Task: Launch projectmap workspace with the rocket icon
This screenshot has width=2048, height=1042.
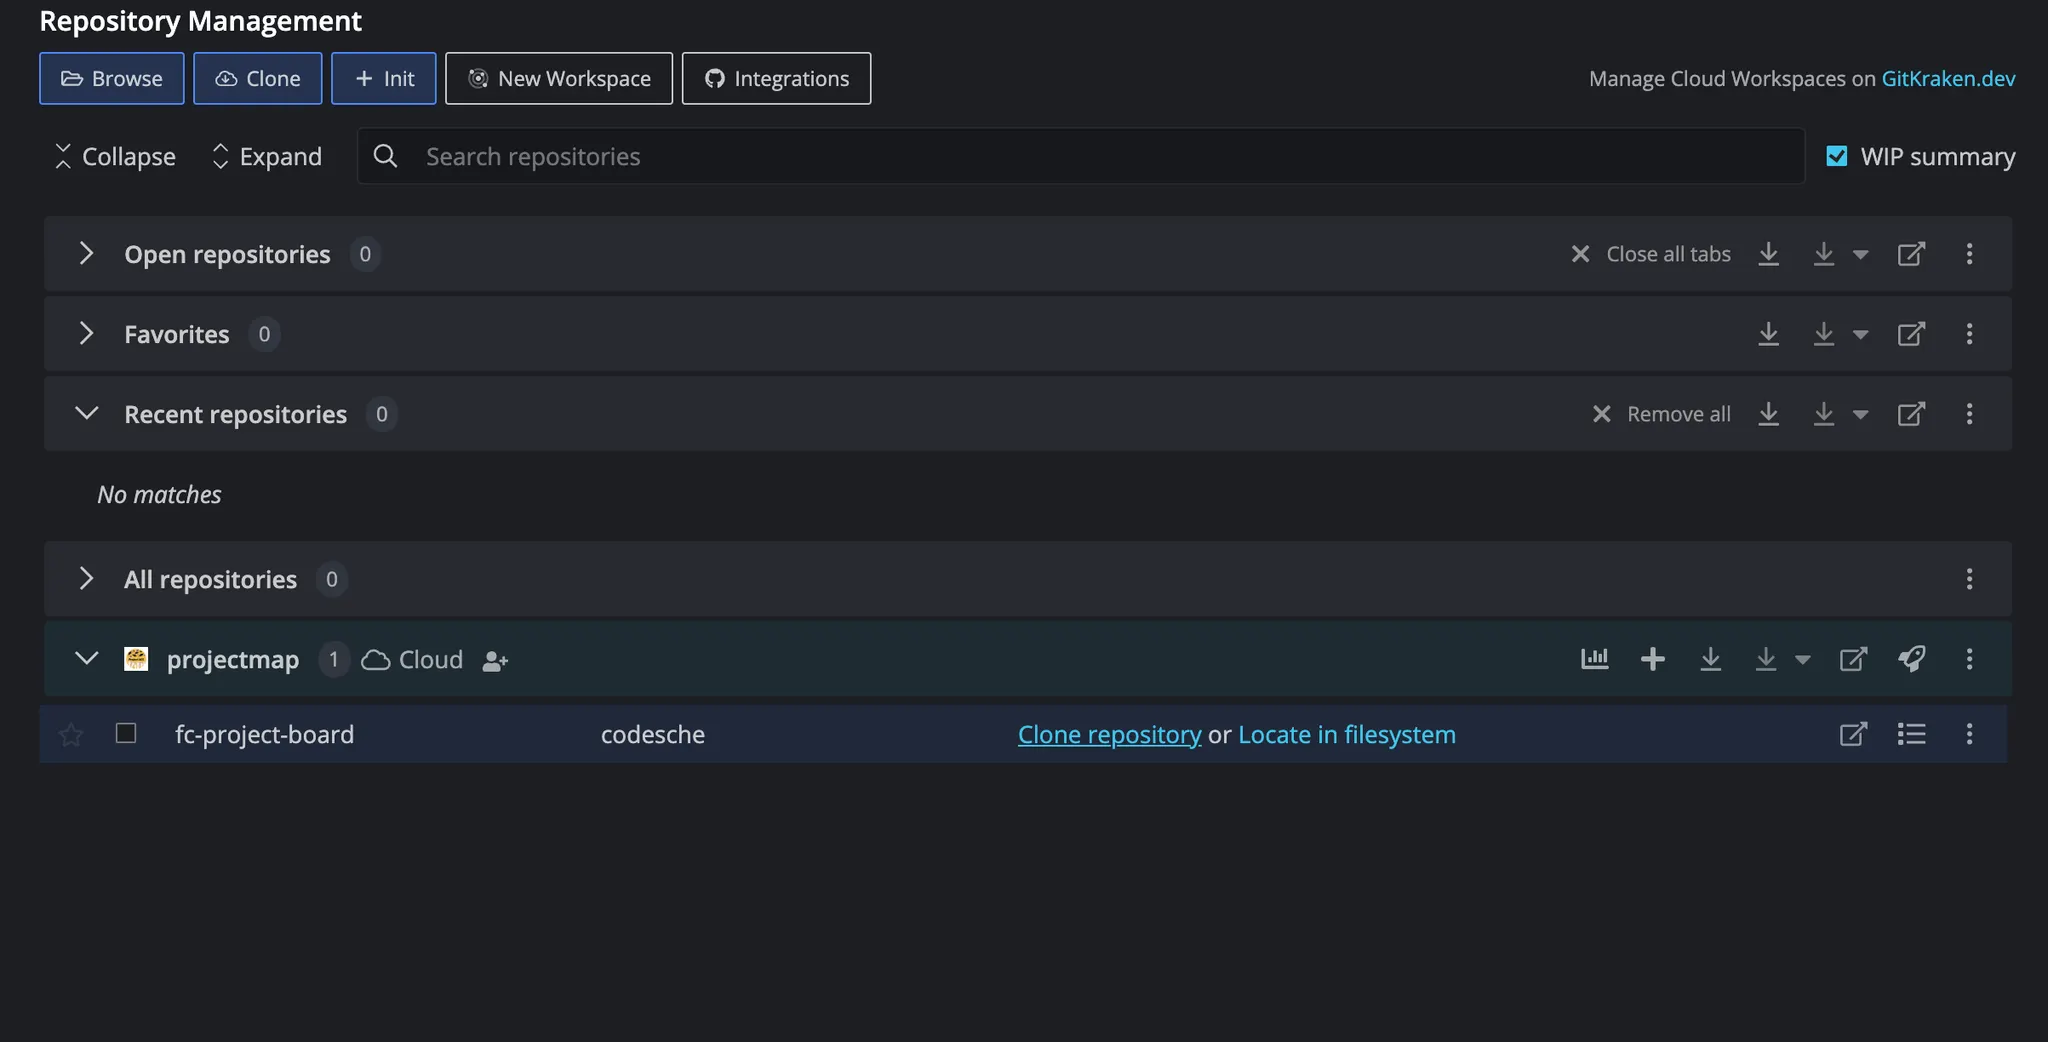Action: pos(1911,659)
